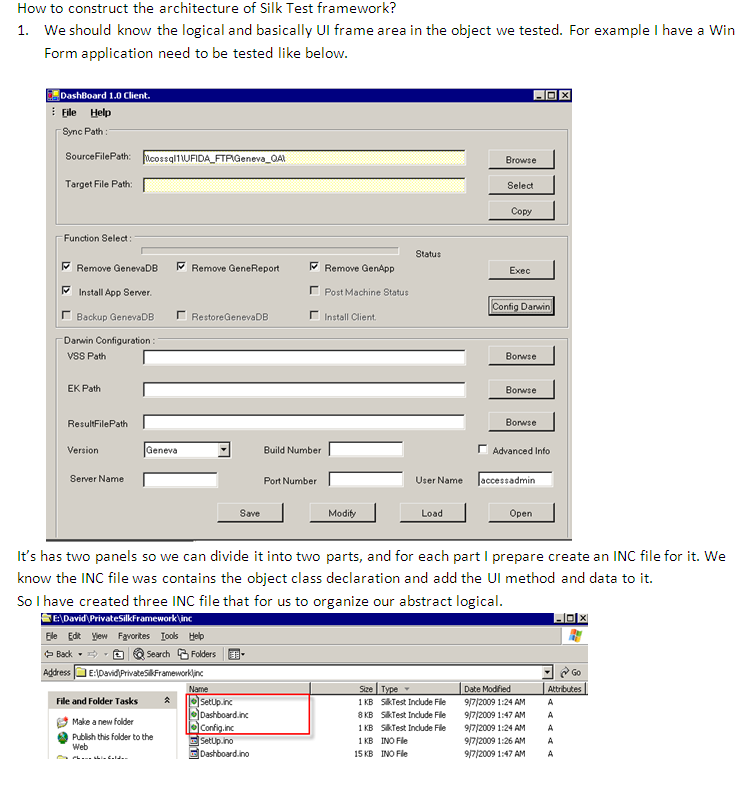The height and width of the screenshot is (790, 753).
Task: Click into the Target File Path field
Action: (x=304, y=185)
